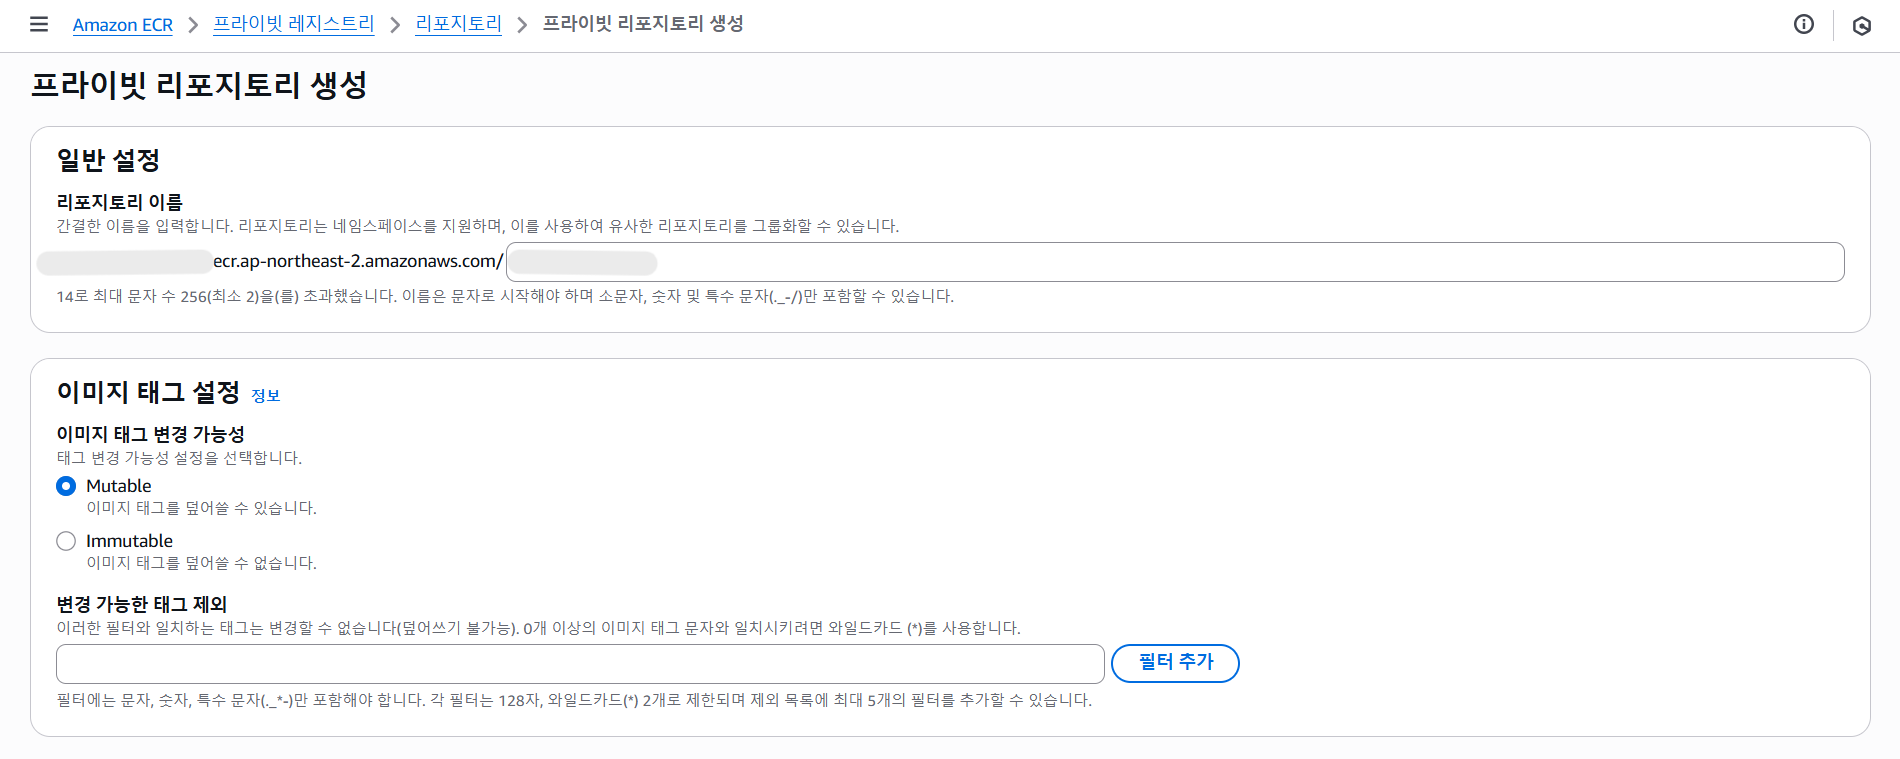Click the 프라이빗 리포지토리 생성 page heading
Image resolution: width=1900 pixels, height=759 pixels.
pyautogui.click(x=199, y=85)
